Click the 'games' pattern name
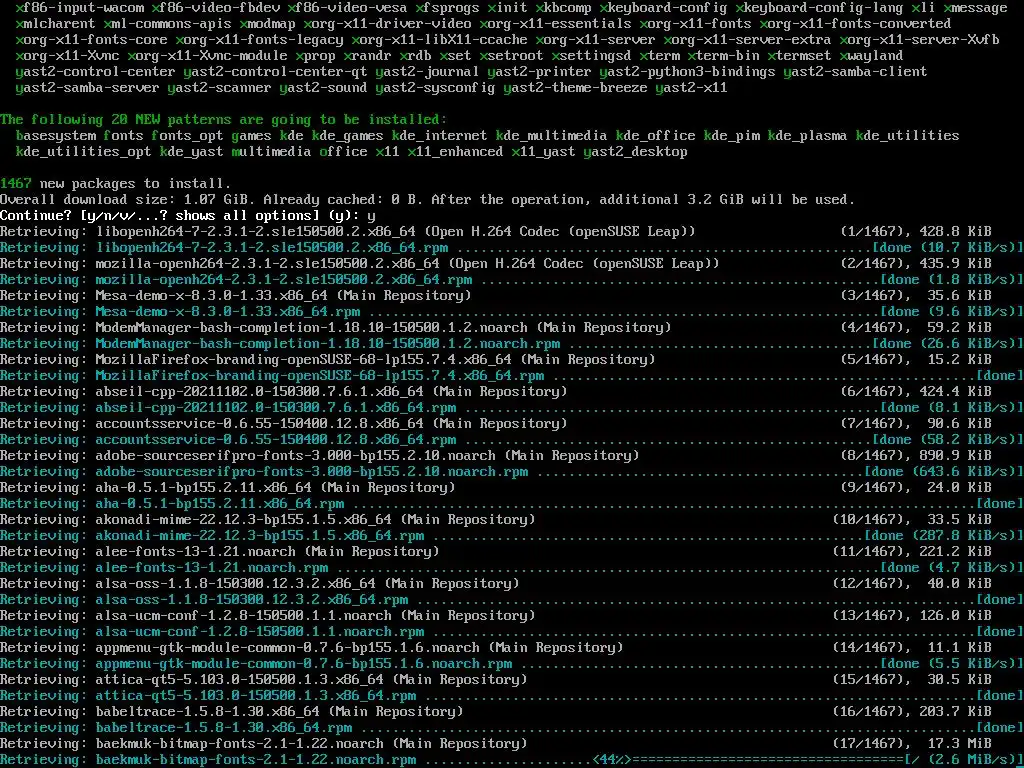The width and height of the screenshot is (1024, 768). pos(251,136)
